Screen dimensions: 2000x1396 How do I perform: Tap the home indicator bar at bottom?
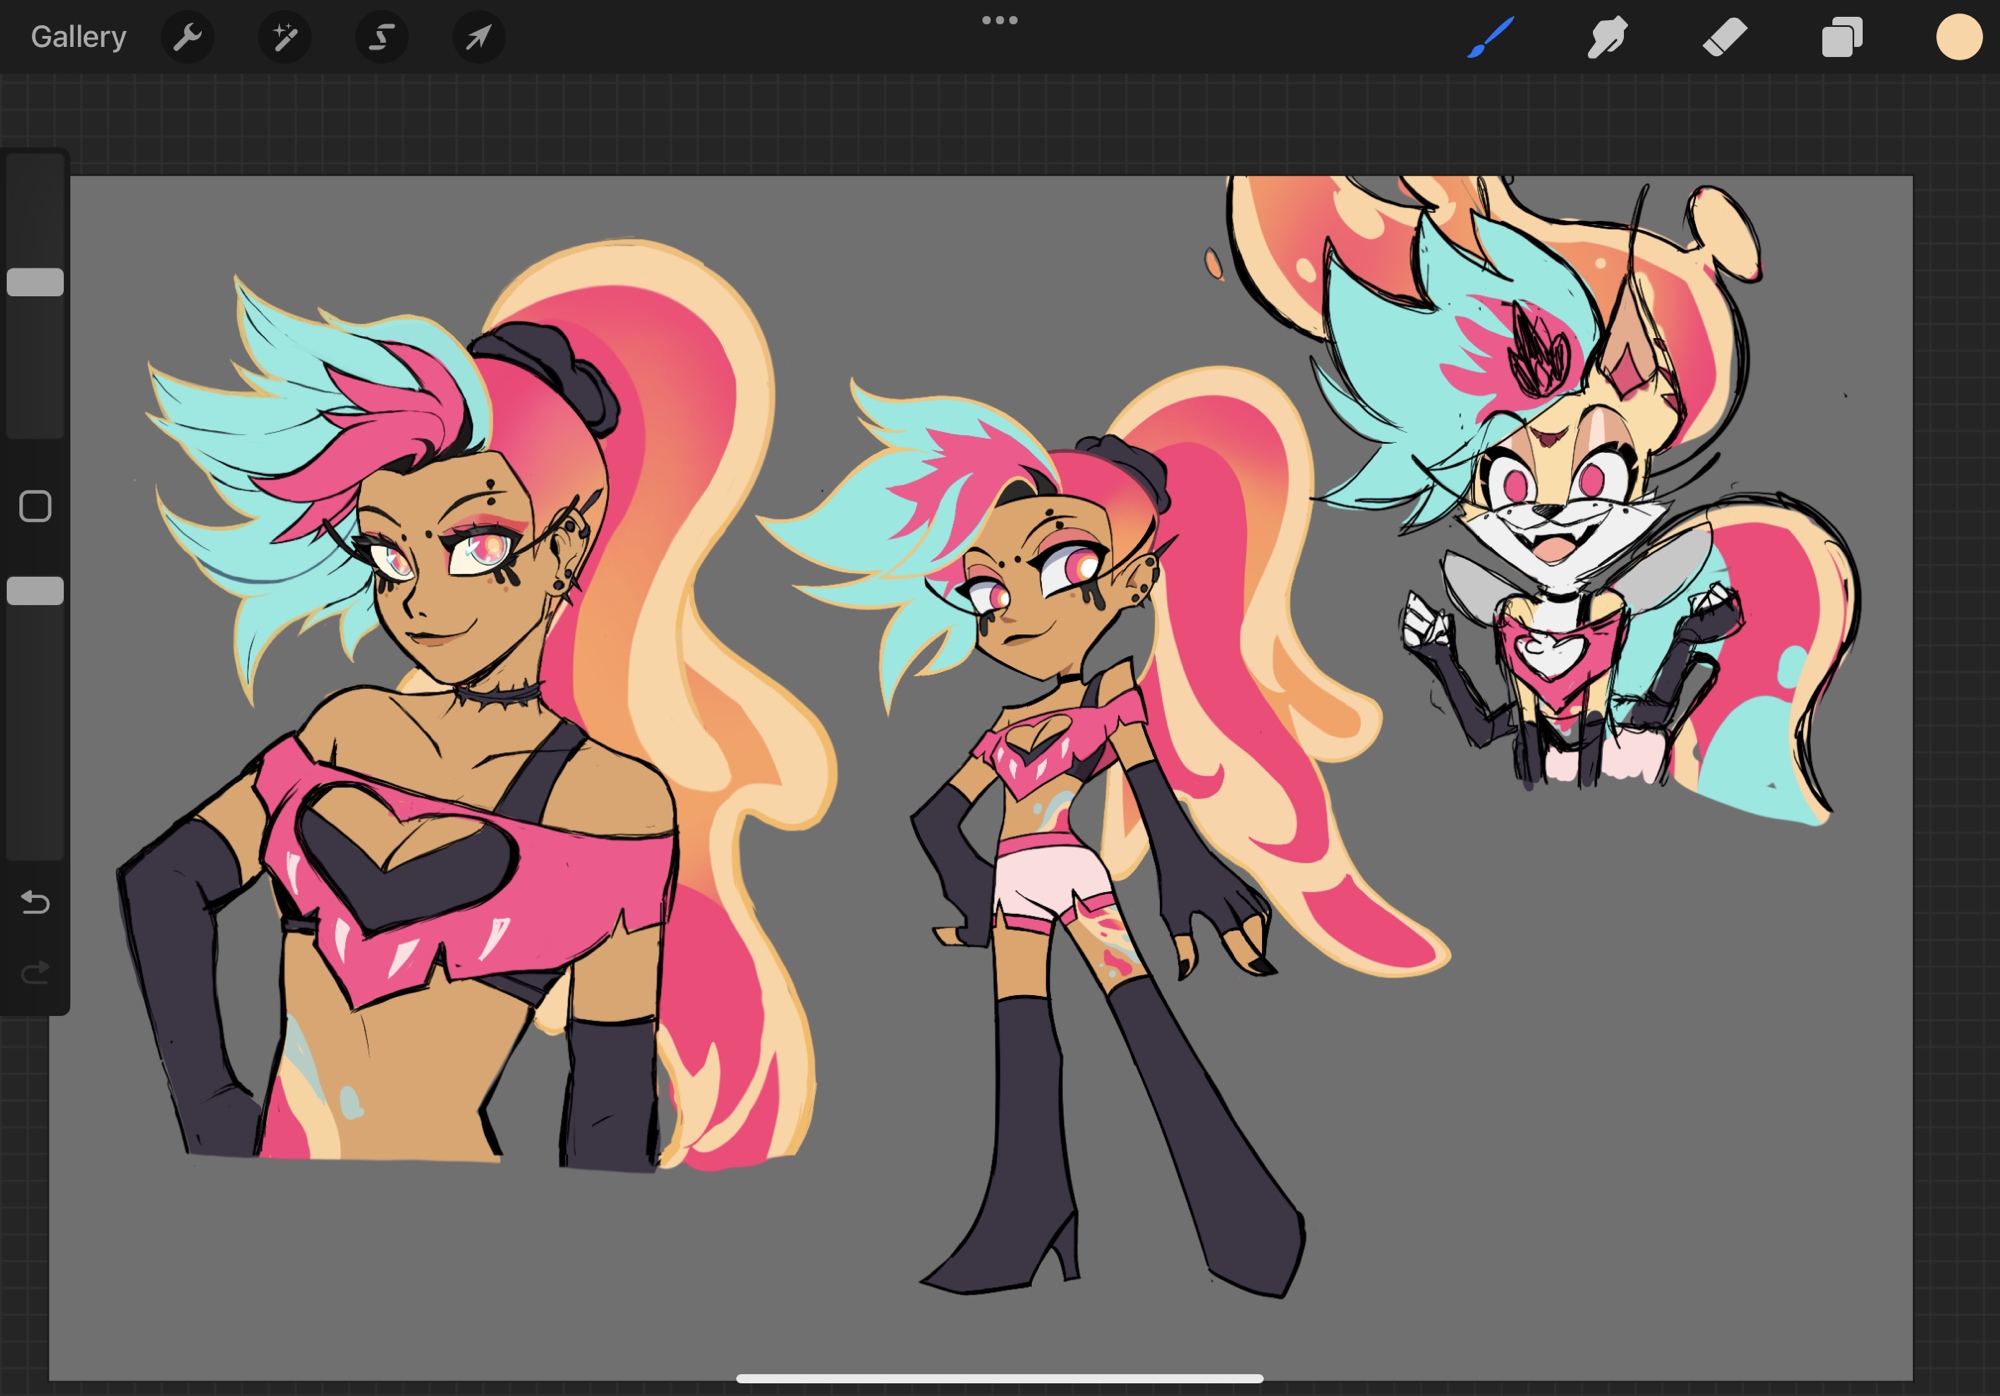[x=999, y=1378]
